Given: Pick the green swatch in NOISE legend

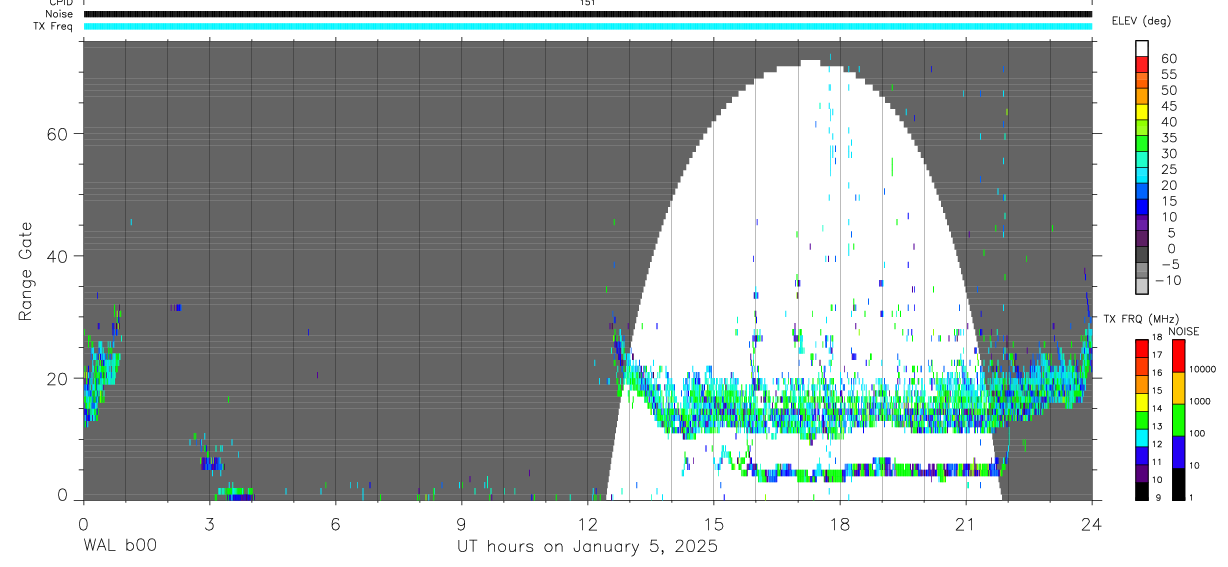Looking at the screenshot, I should click(1177, 419).
